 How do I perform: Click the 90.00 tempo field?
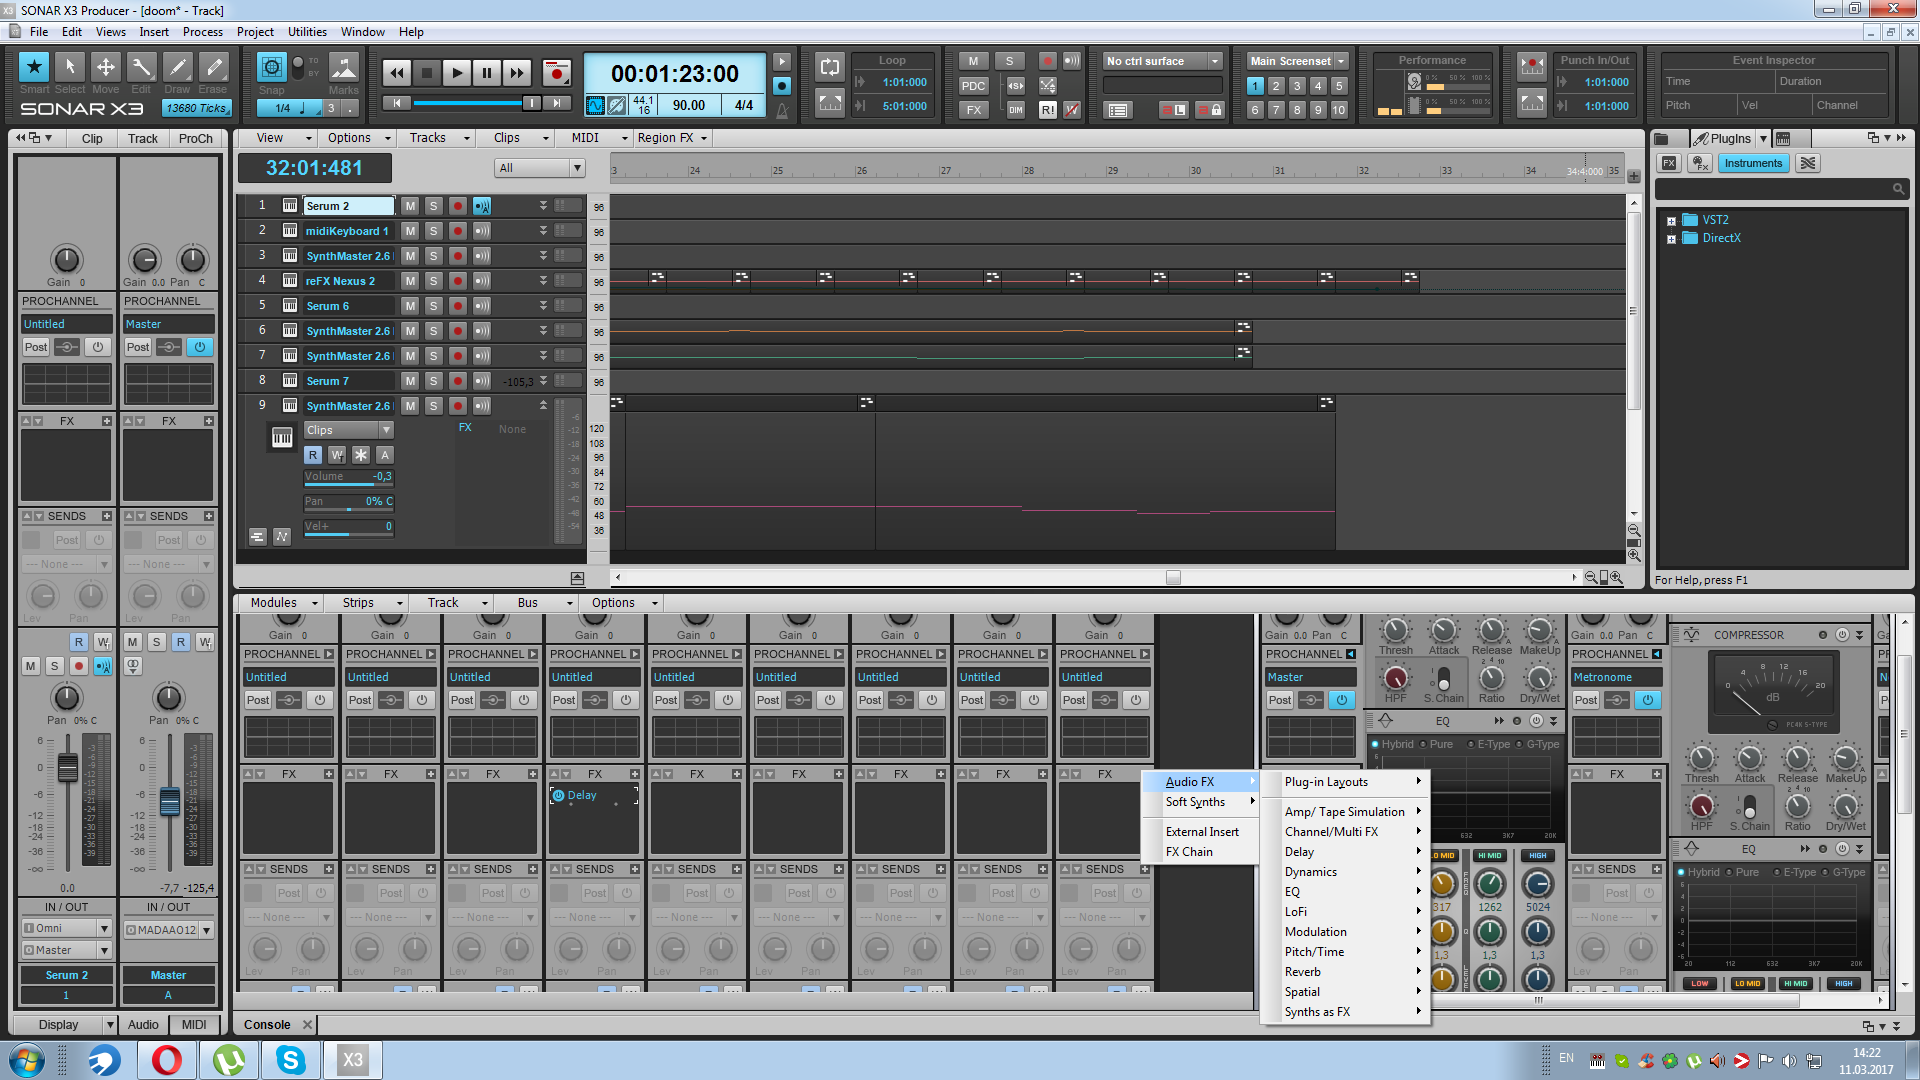(688, 105)
